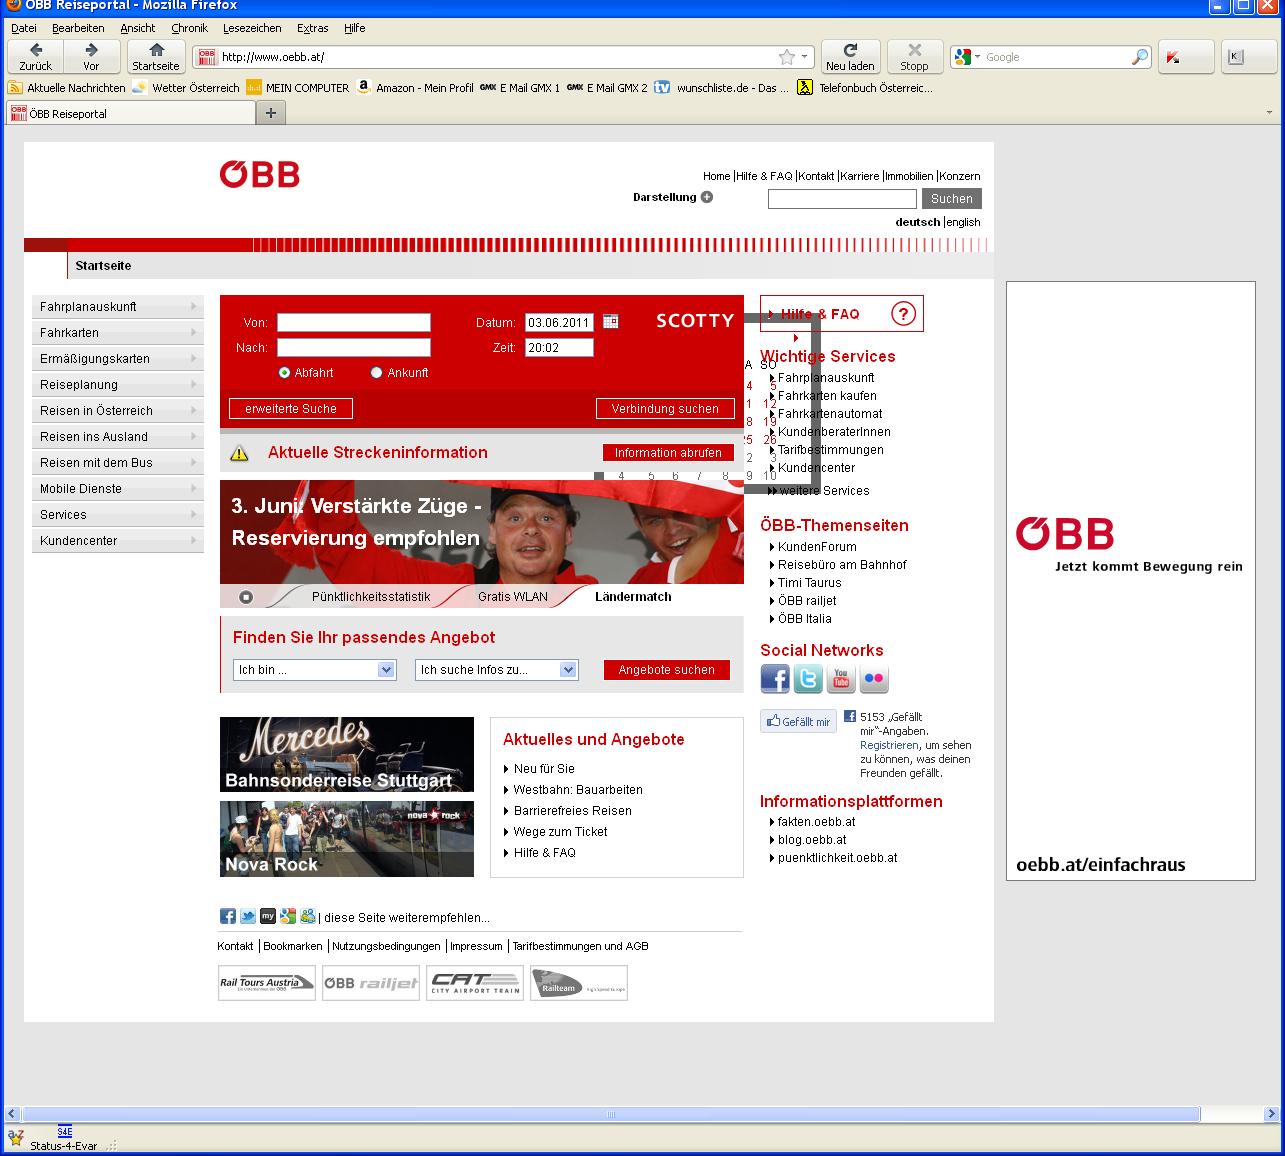Image resolution: width=1285 pixels, height=1156 pixels.
Task: Stop loading with the Stopp button
Action: coord(914,56)
